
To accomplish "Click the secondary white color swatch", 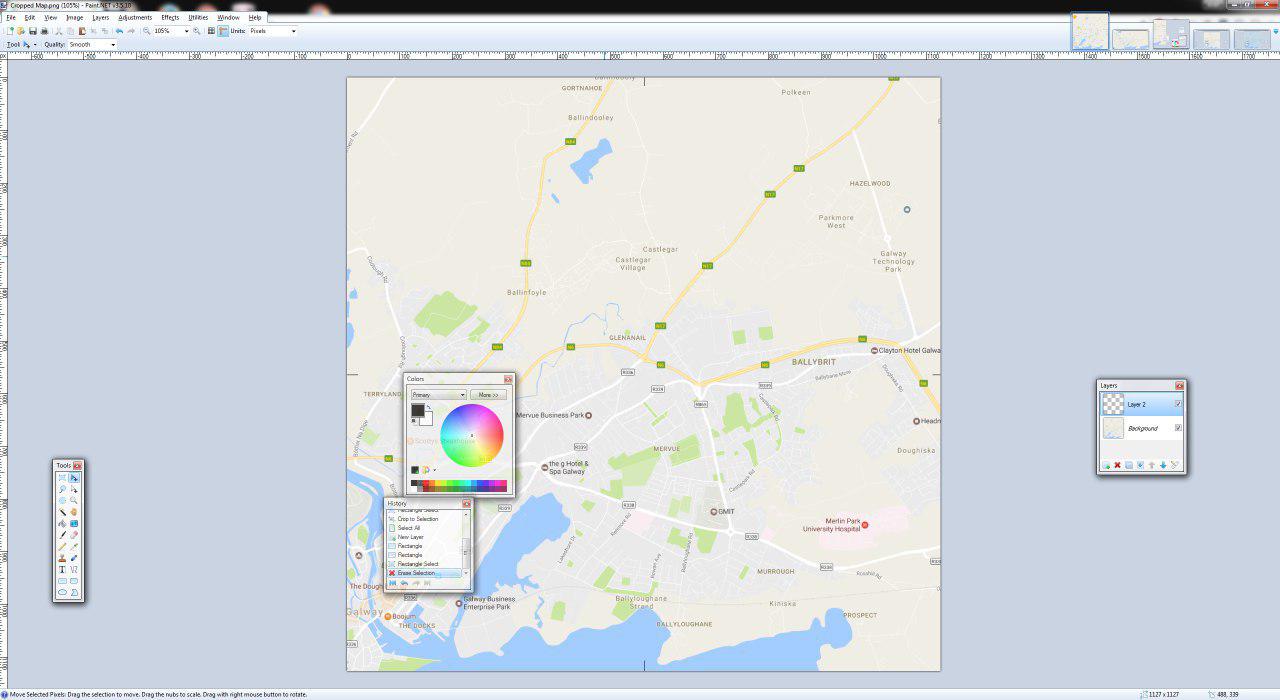I will tap(429, 422).
